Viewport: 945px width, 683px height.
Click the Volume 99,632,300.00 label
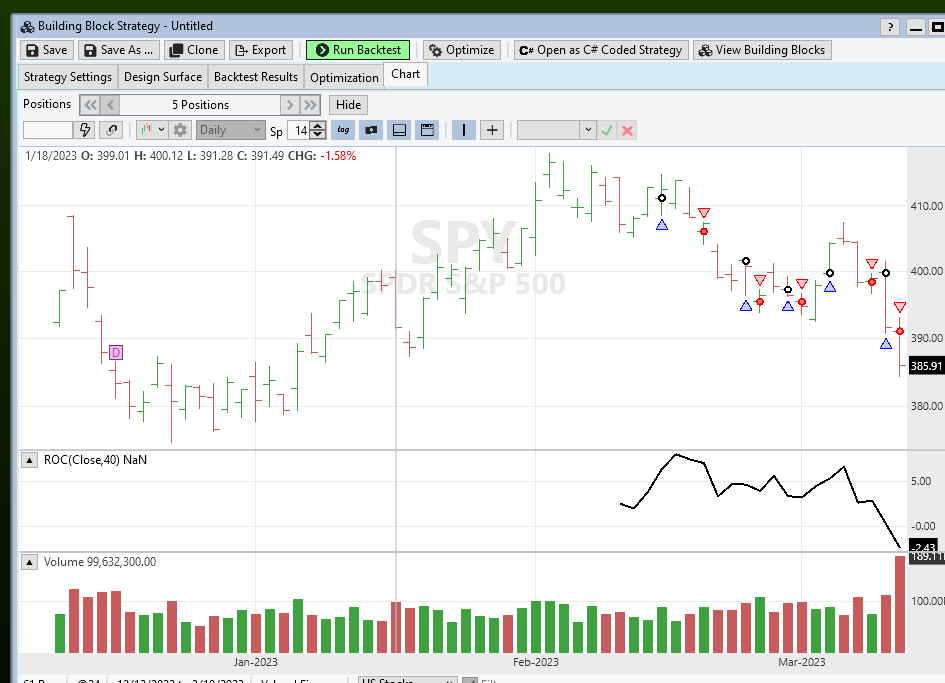click(x=100, y=562)
